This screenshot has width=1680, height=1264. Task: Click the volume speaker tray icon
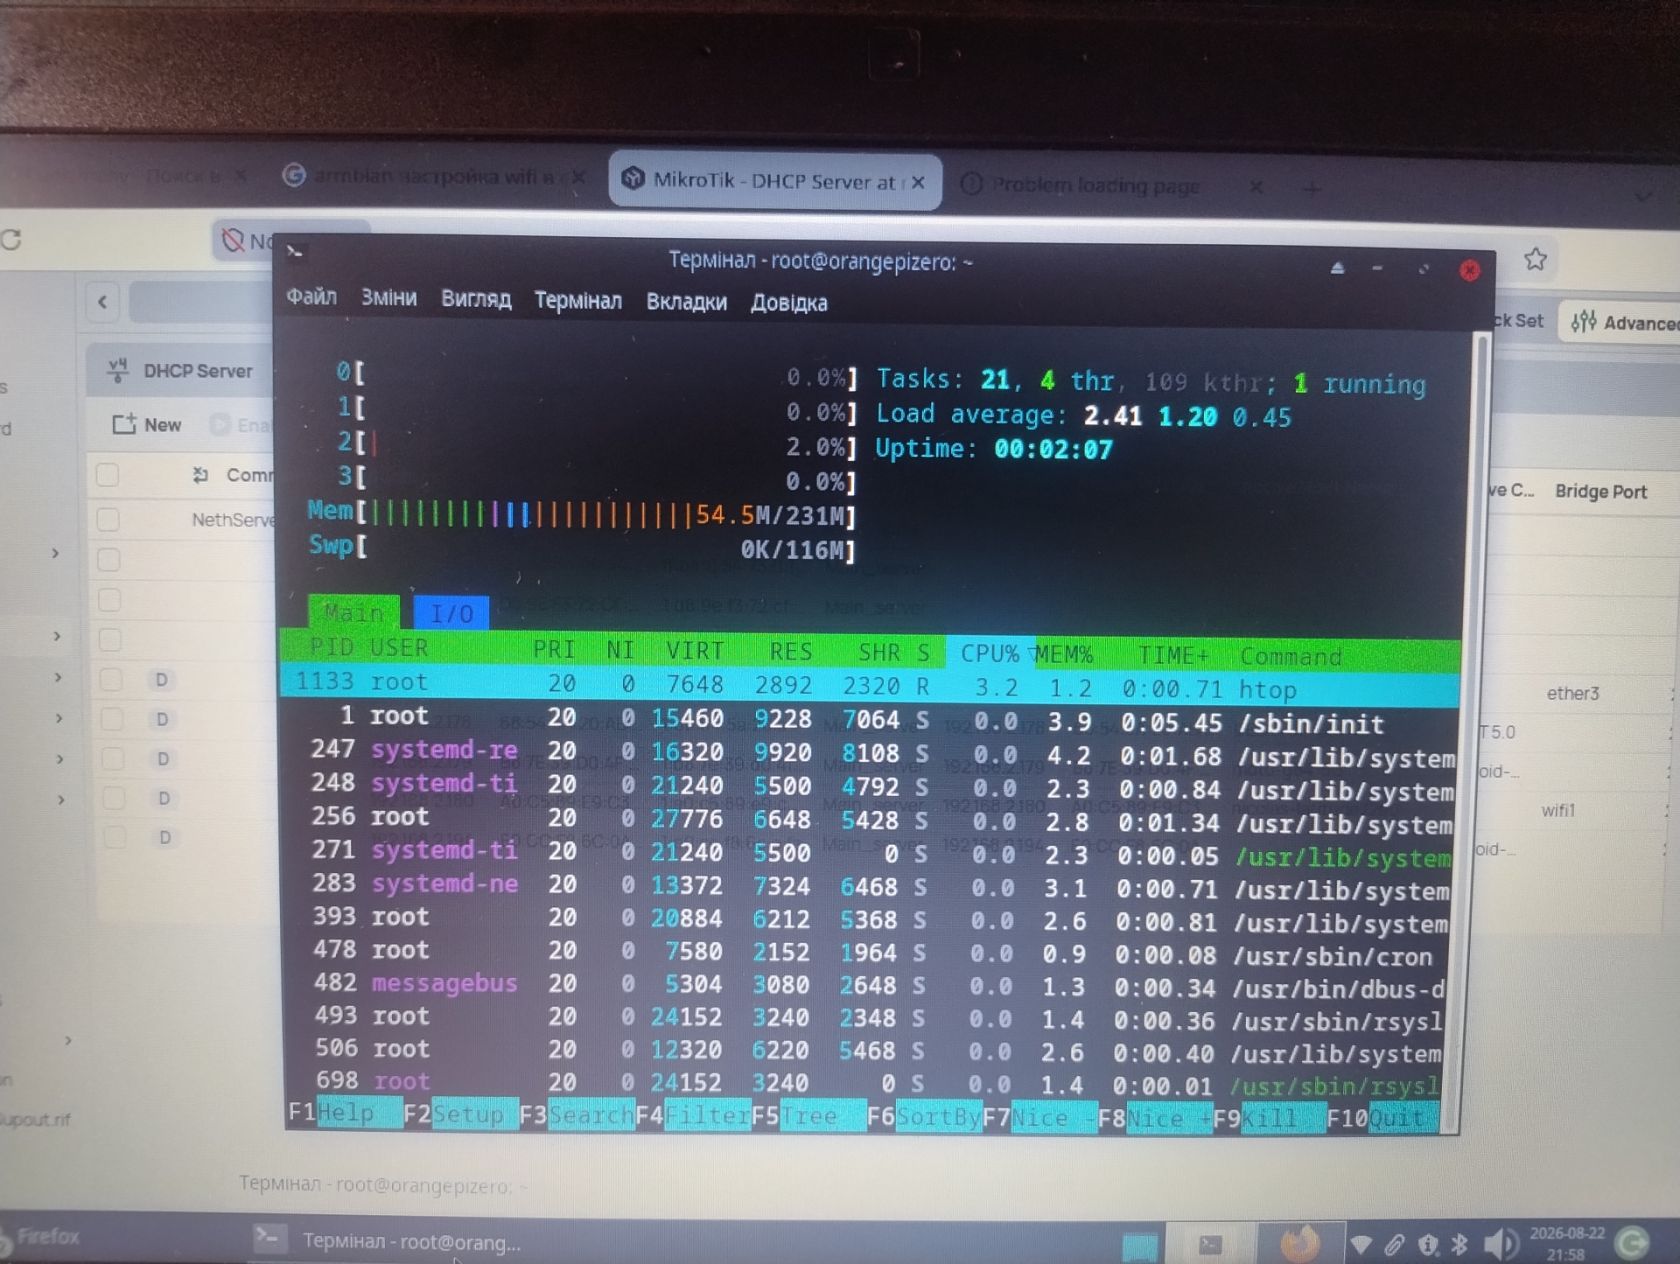tap(1499, 1244)
